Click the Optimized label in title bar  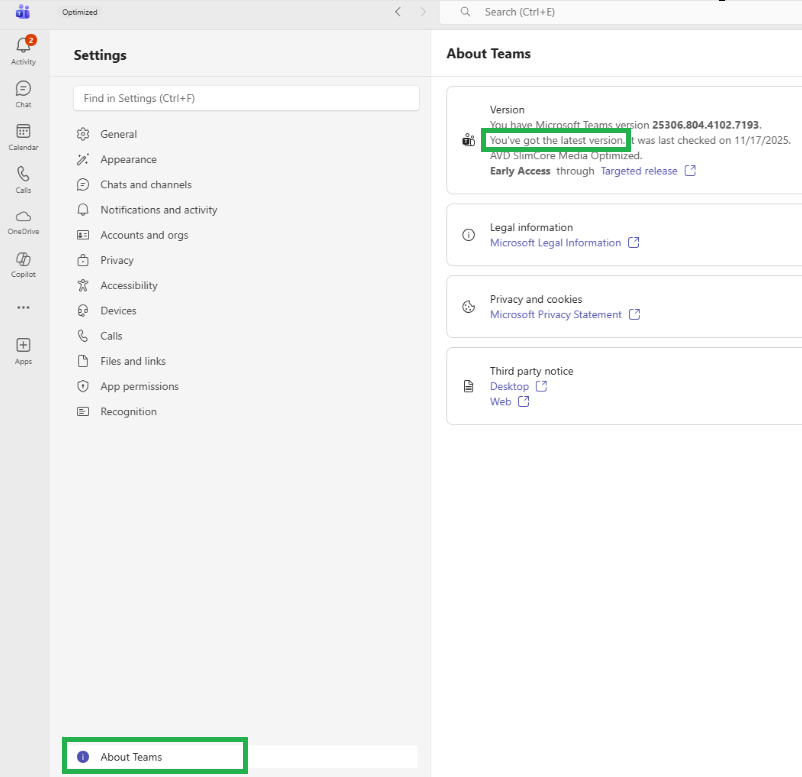80,12
